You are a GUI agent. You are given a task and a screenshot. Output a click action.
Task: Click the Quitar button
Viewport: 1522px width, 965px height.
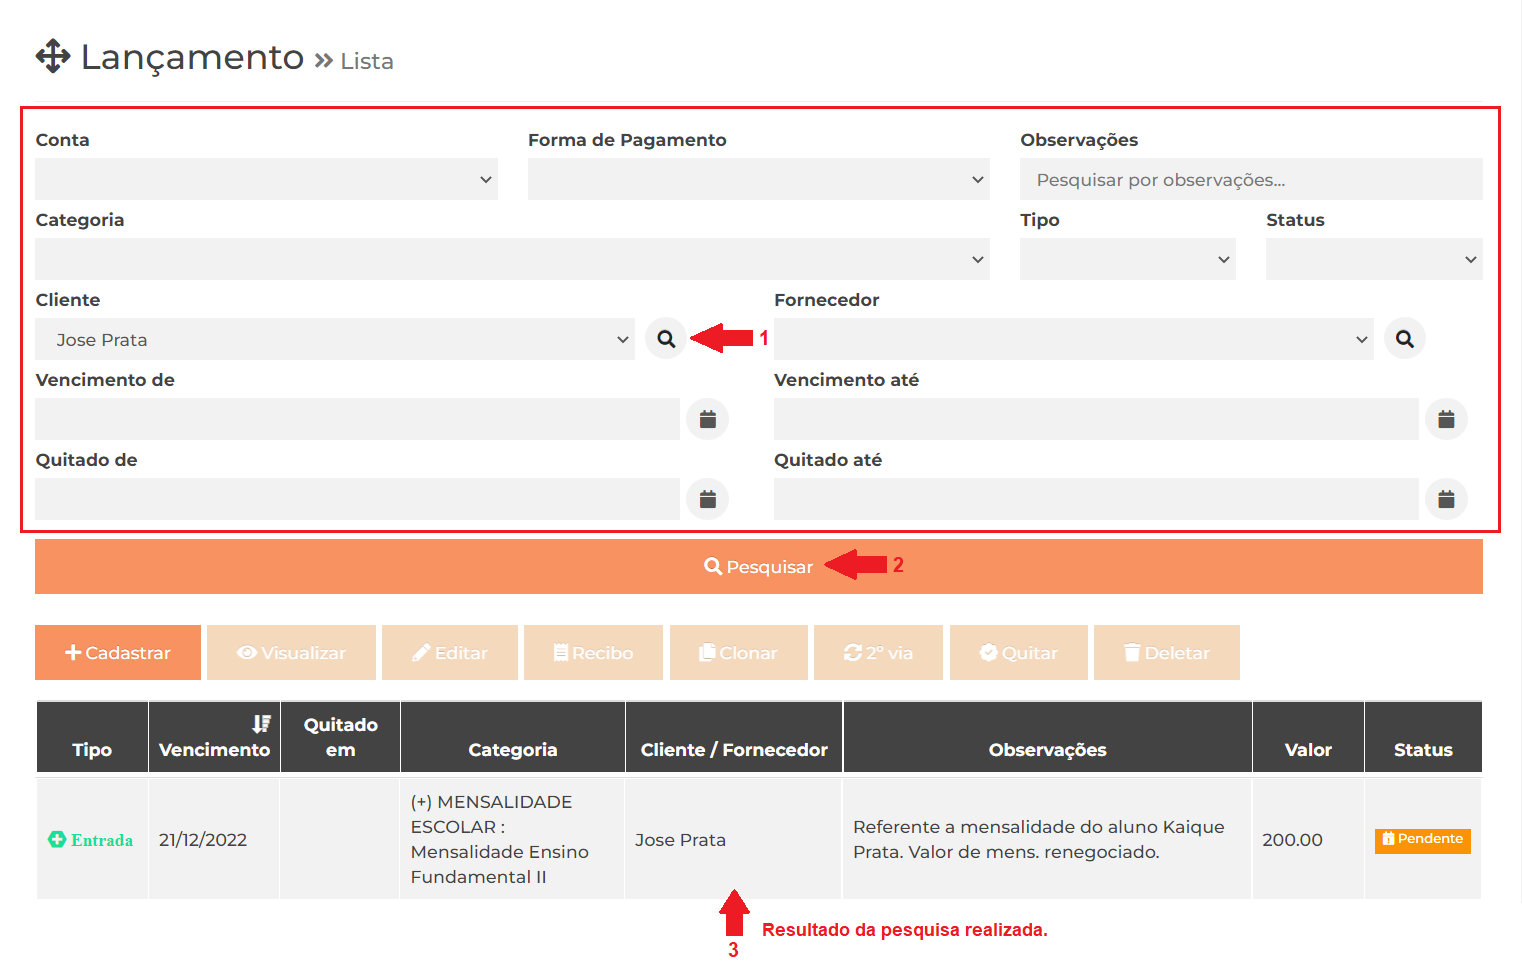pyautogui.click(x=1019, y=652)
